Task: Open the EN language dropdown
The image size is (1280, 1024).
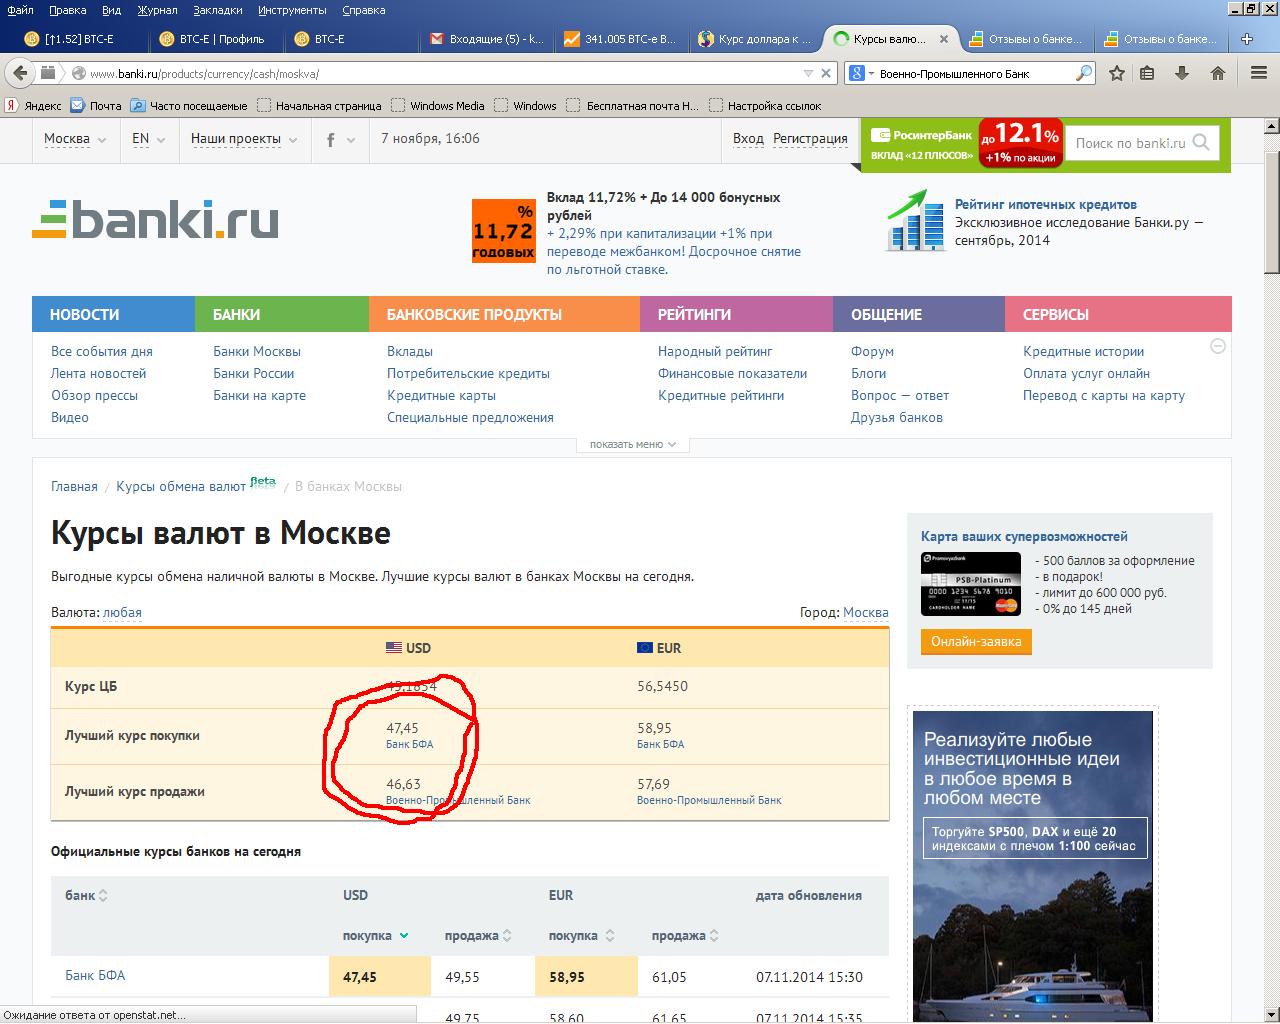Action: (148, 139)
